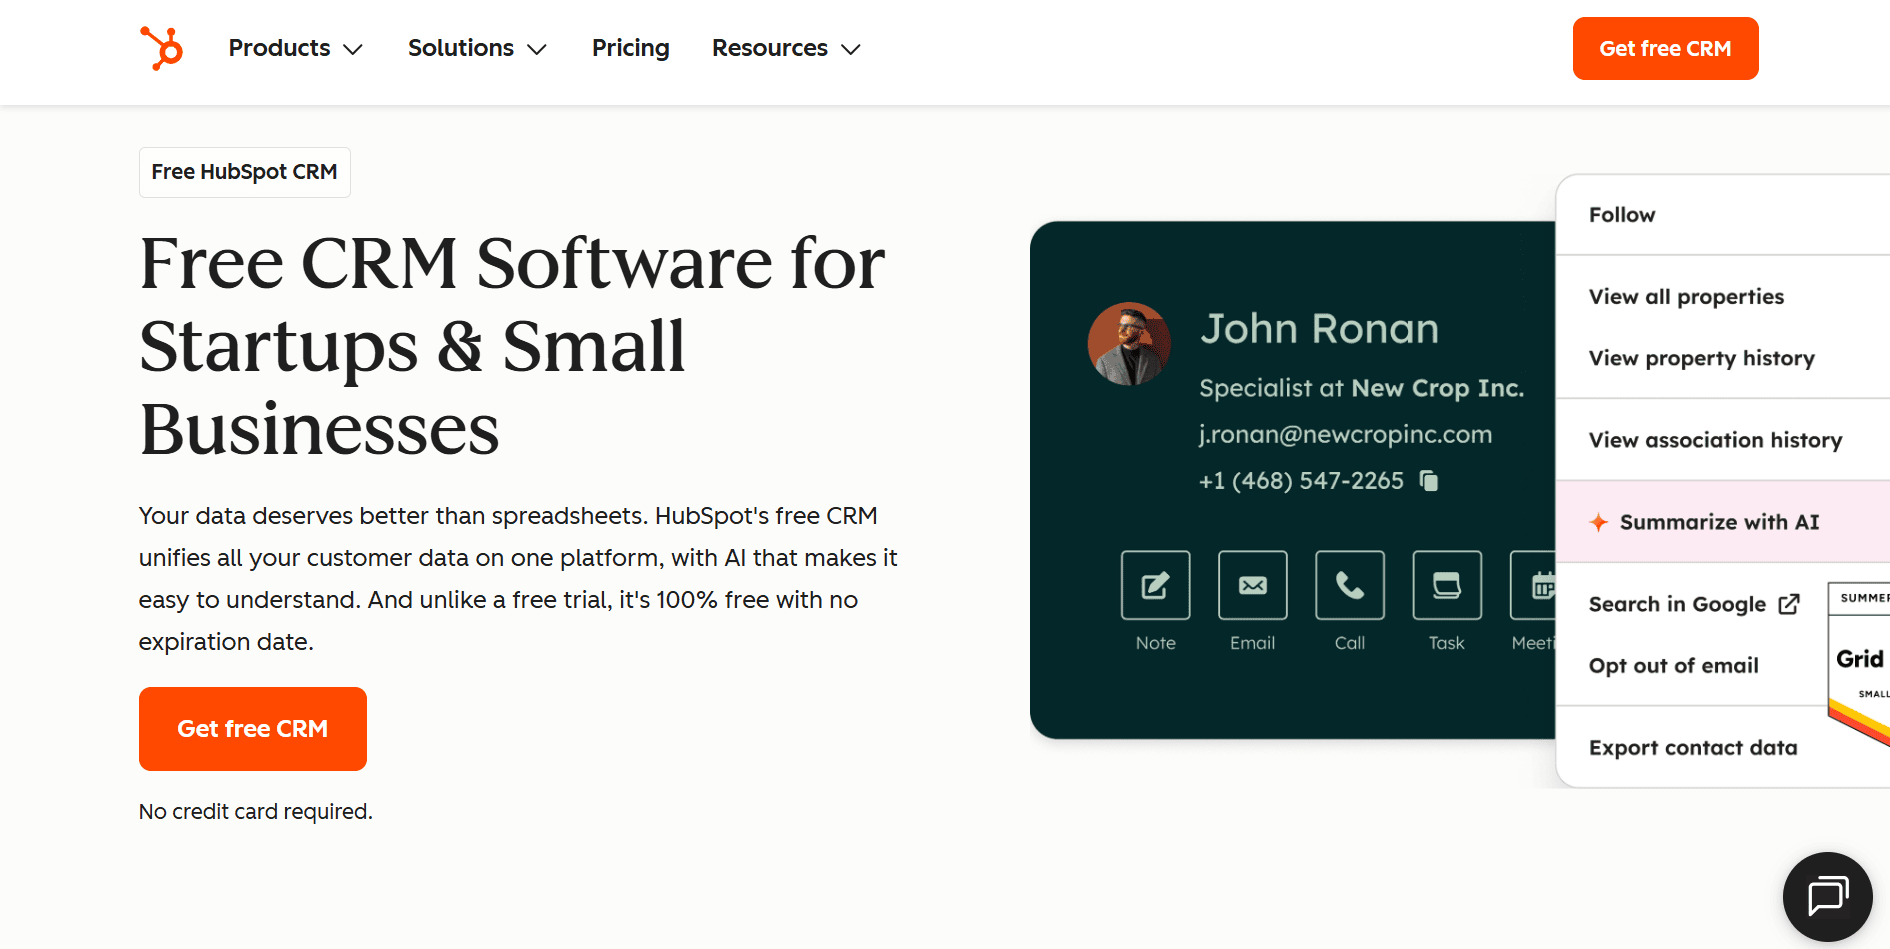Expand the Solutions dropdown menu
Viewport: 1890px width, 949px height.
(x=477, y=48)
